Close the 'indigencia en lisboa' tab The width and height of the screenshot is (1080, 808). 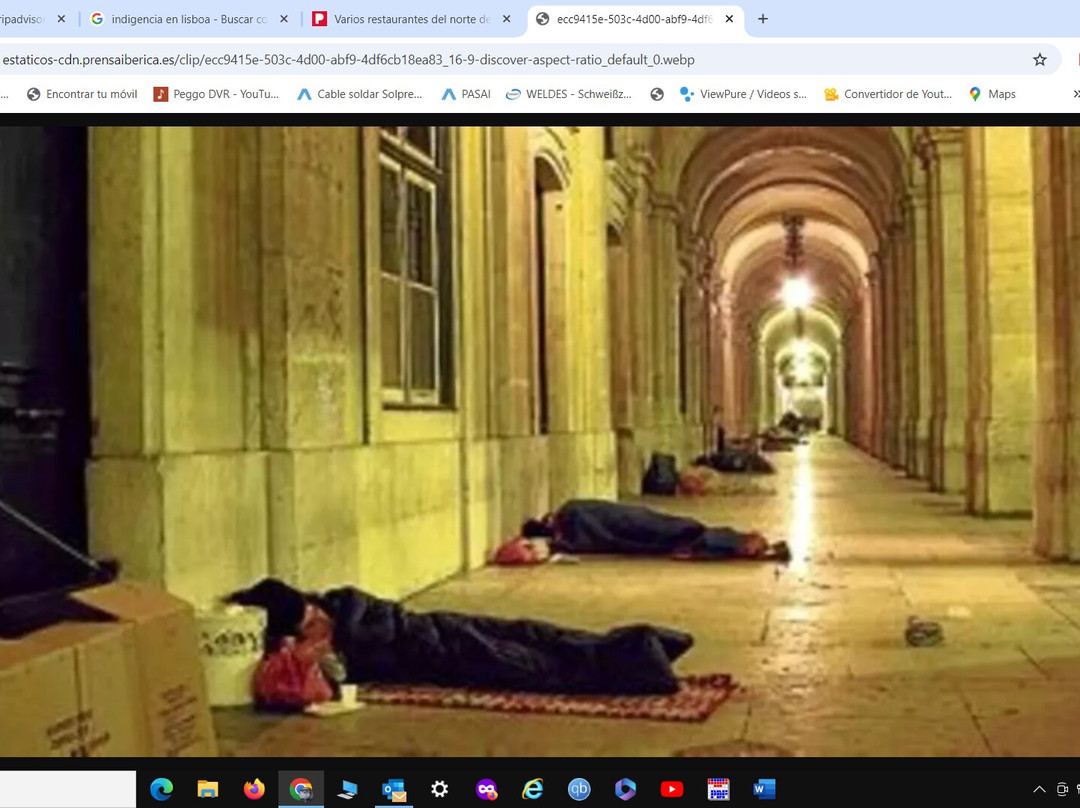(x=283, y=19)
